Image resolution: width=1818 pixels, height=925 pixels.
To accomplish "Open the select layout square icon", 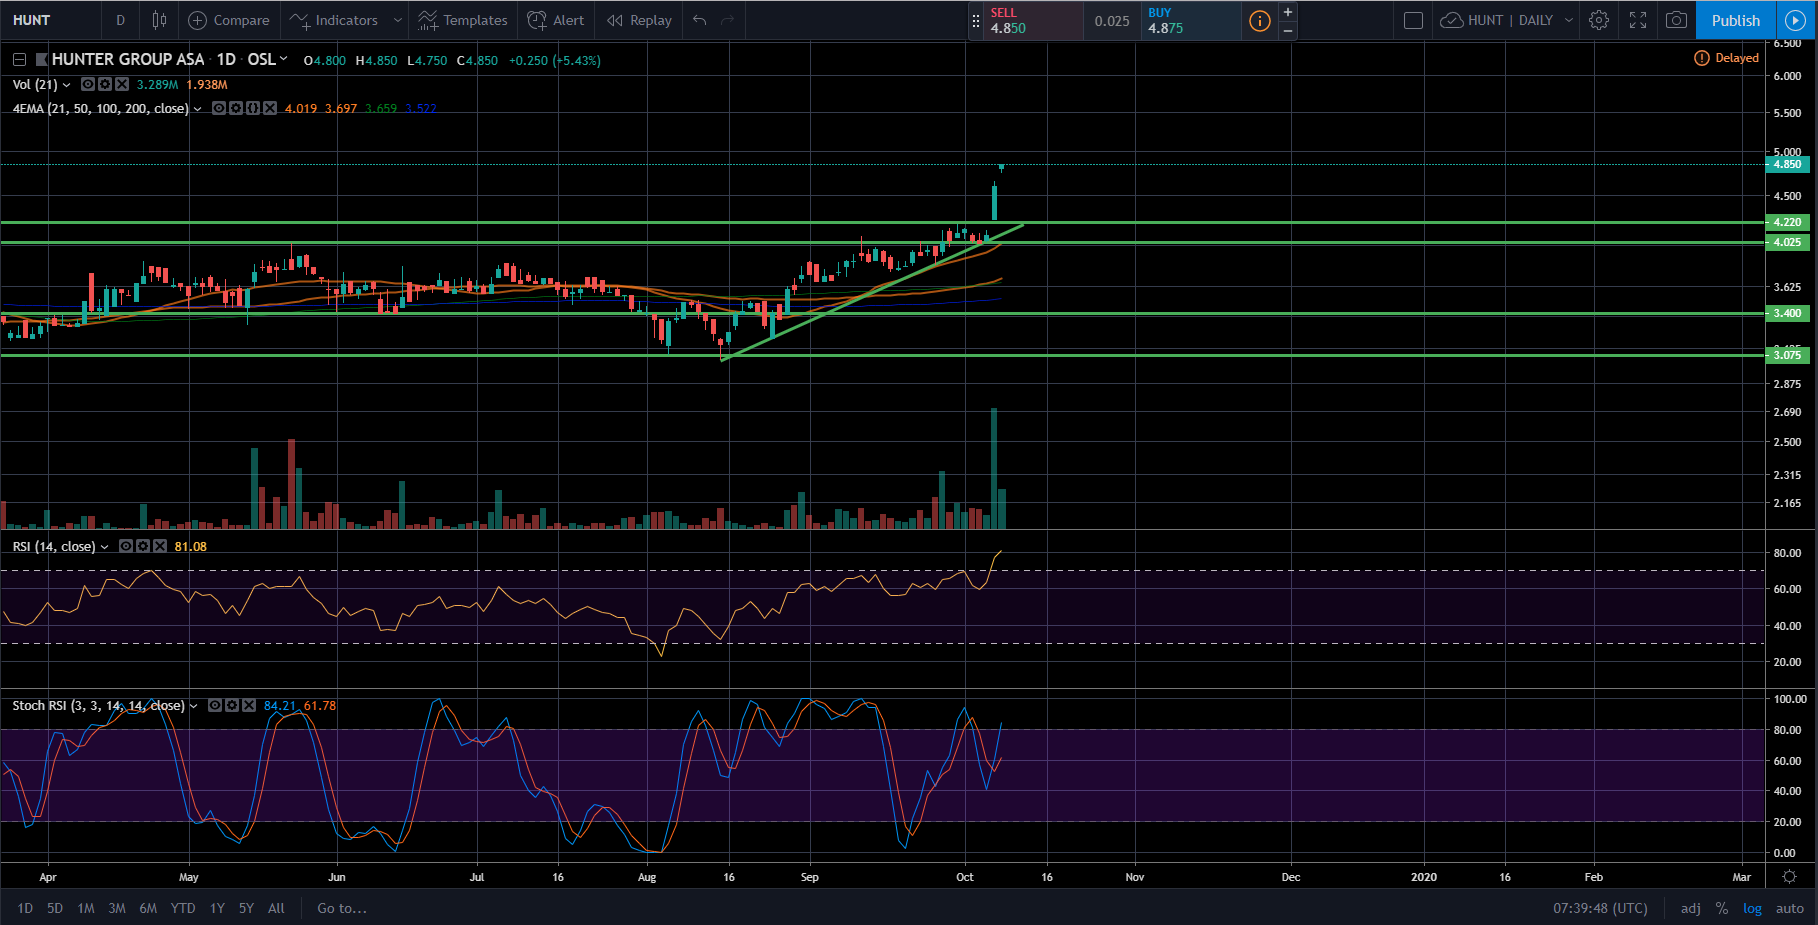I will pyautogui.click(x=1413, y=20).
